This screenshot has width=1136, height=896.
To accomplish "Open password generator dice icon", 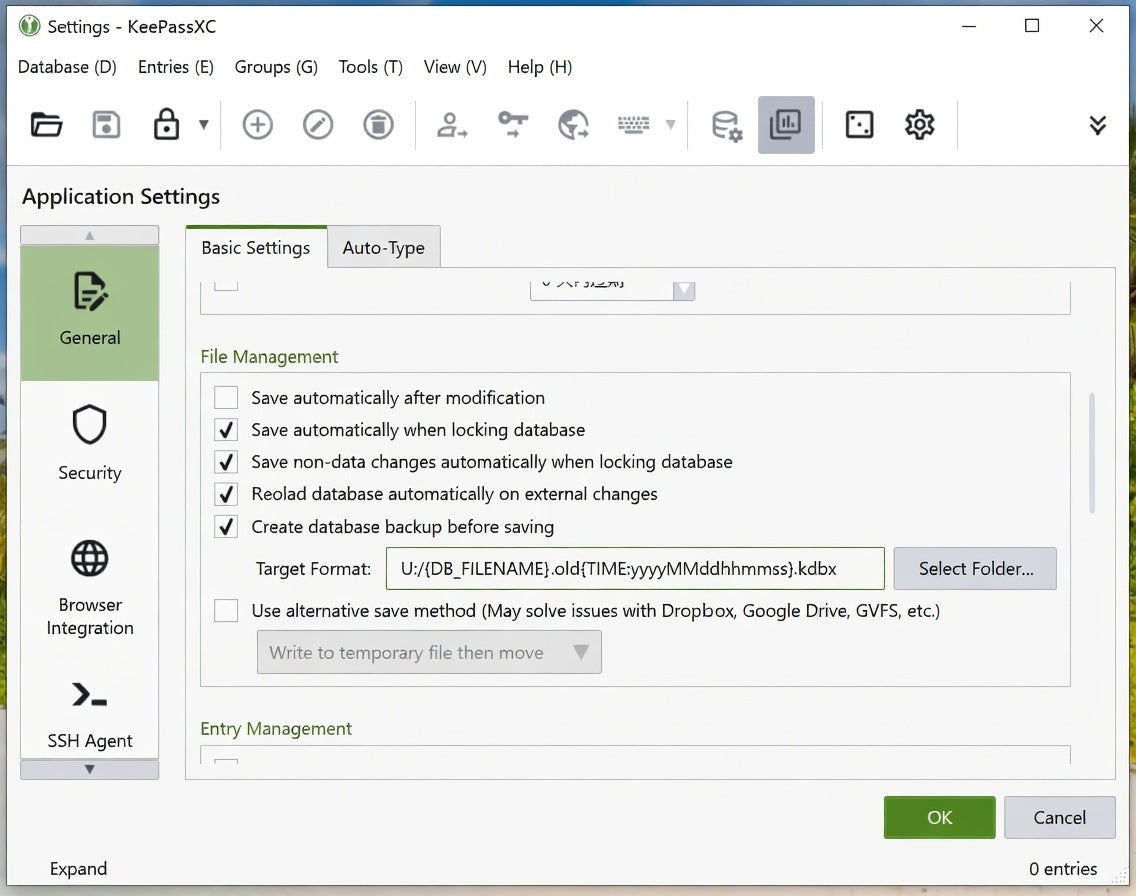I will 859,125.
